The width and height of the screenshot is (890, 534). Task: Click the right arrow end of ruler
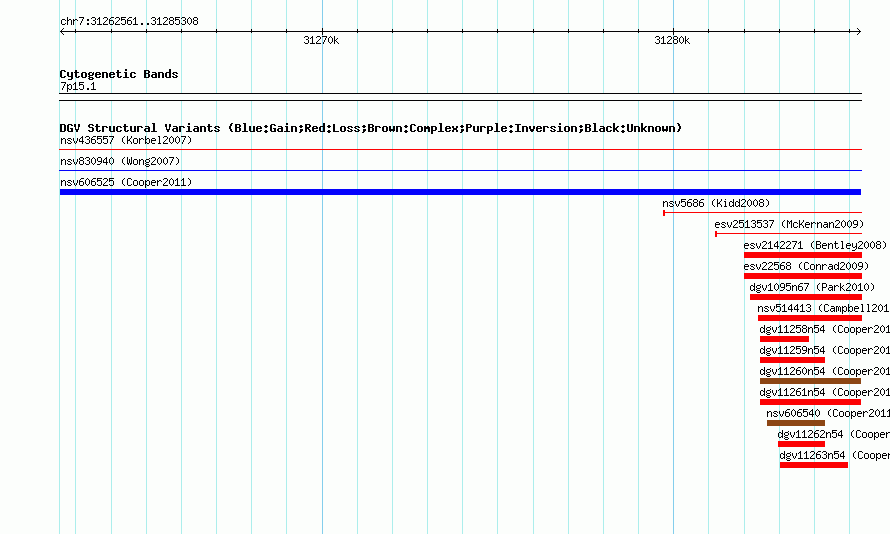click(859, 32)
